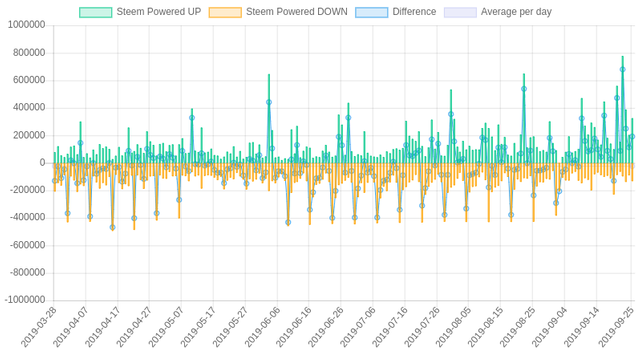Toggle the Steem Powered DOWN legend swatch

pyautogui.click(x=225, y=12)
